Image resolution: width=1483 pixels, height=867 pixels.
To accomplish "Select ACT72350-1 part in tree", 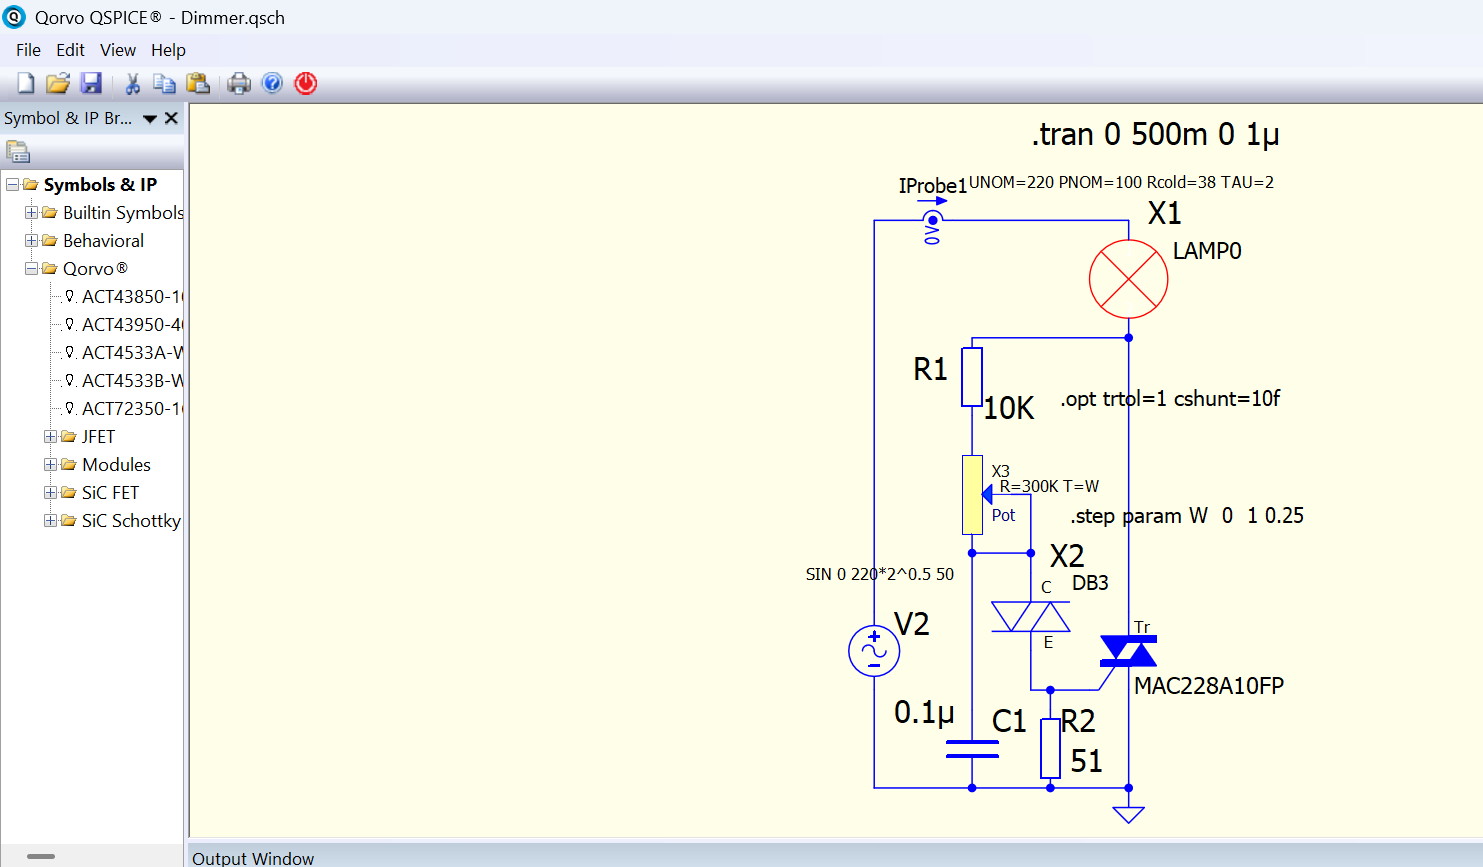I will click(x=132, y=409).
